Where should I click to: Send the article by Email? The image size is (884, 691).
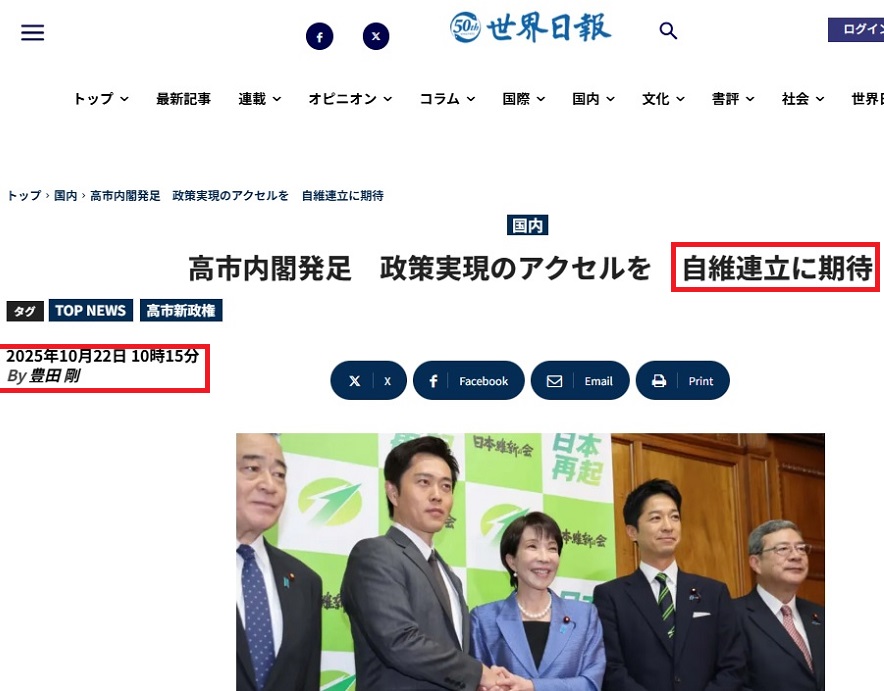(x=580, y=381)
